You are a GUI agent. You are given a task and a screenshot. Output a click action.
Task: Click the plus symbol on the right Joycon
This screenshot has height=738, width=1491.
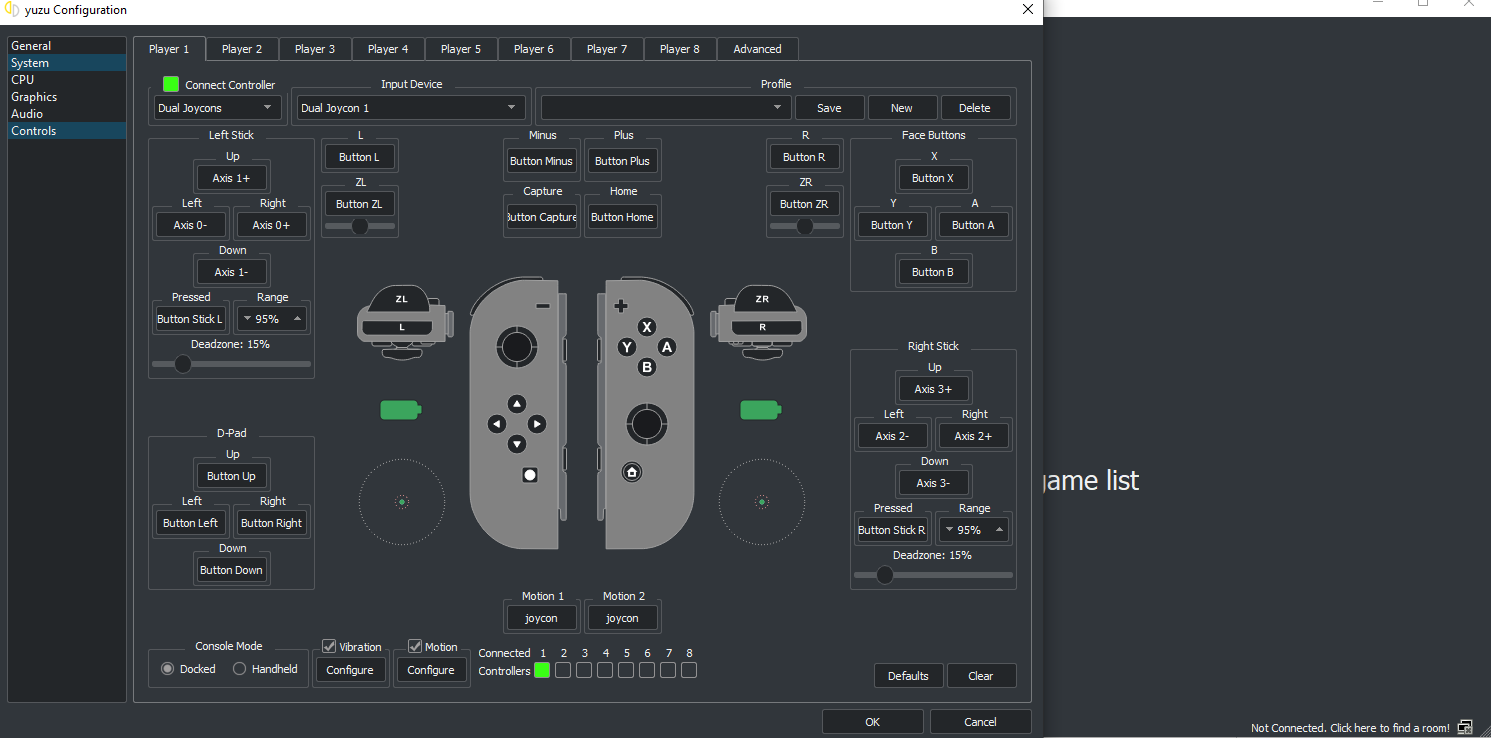click(621, 306)
